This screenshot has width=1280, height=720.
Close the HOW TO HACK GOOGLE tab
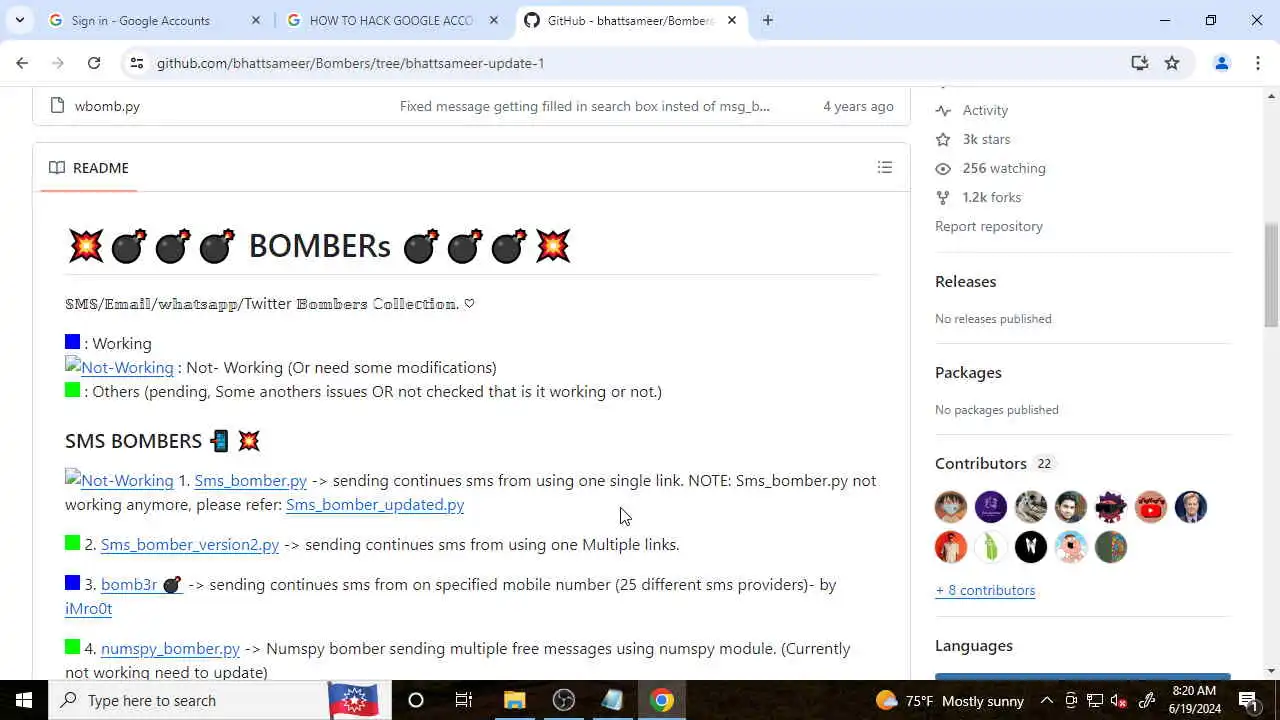pos(493,20)
